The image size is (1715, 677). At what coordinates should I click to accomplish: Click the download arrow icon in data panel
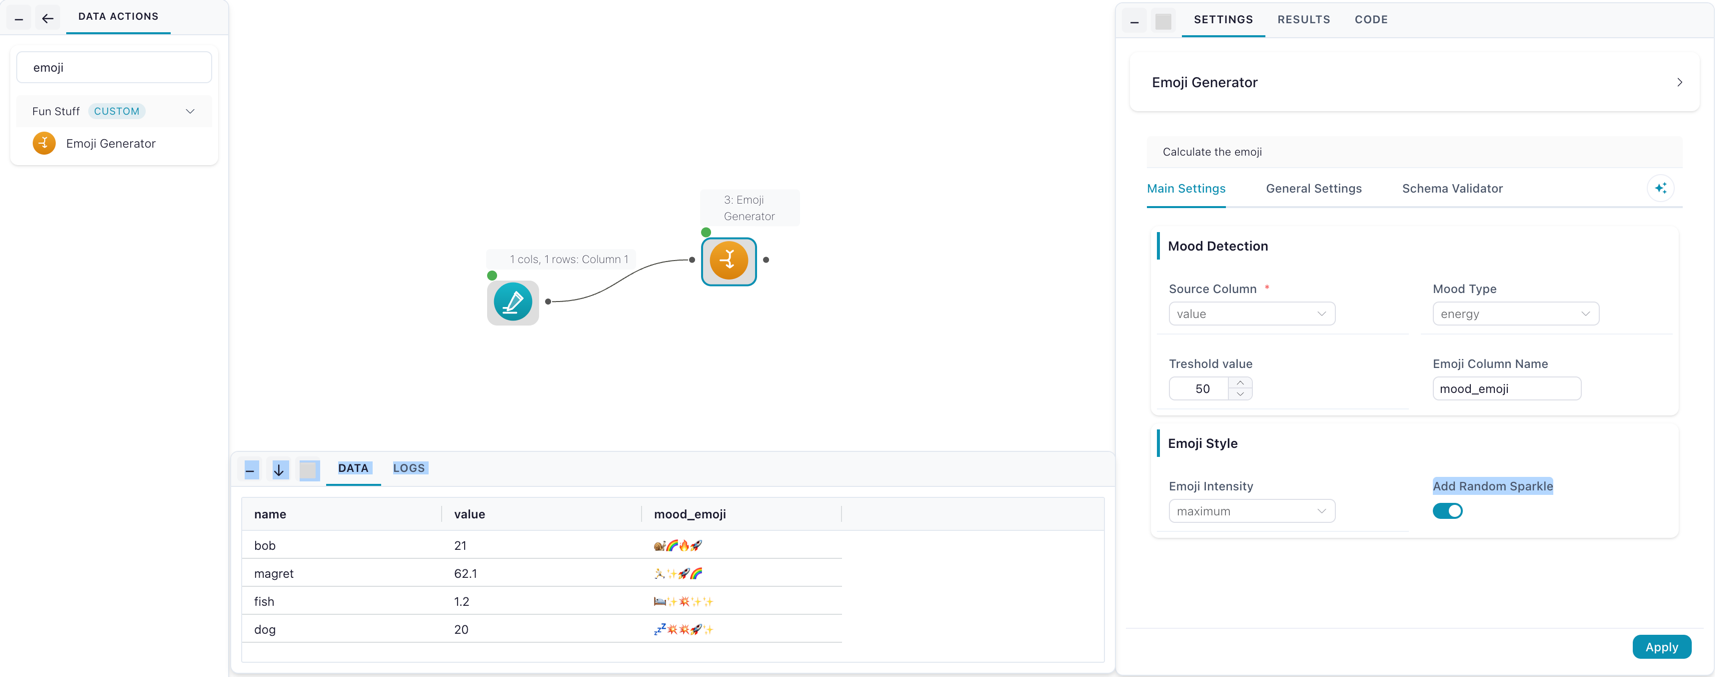280,469
